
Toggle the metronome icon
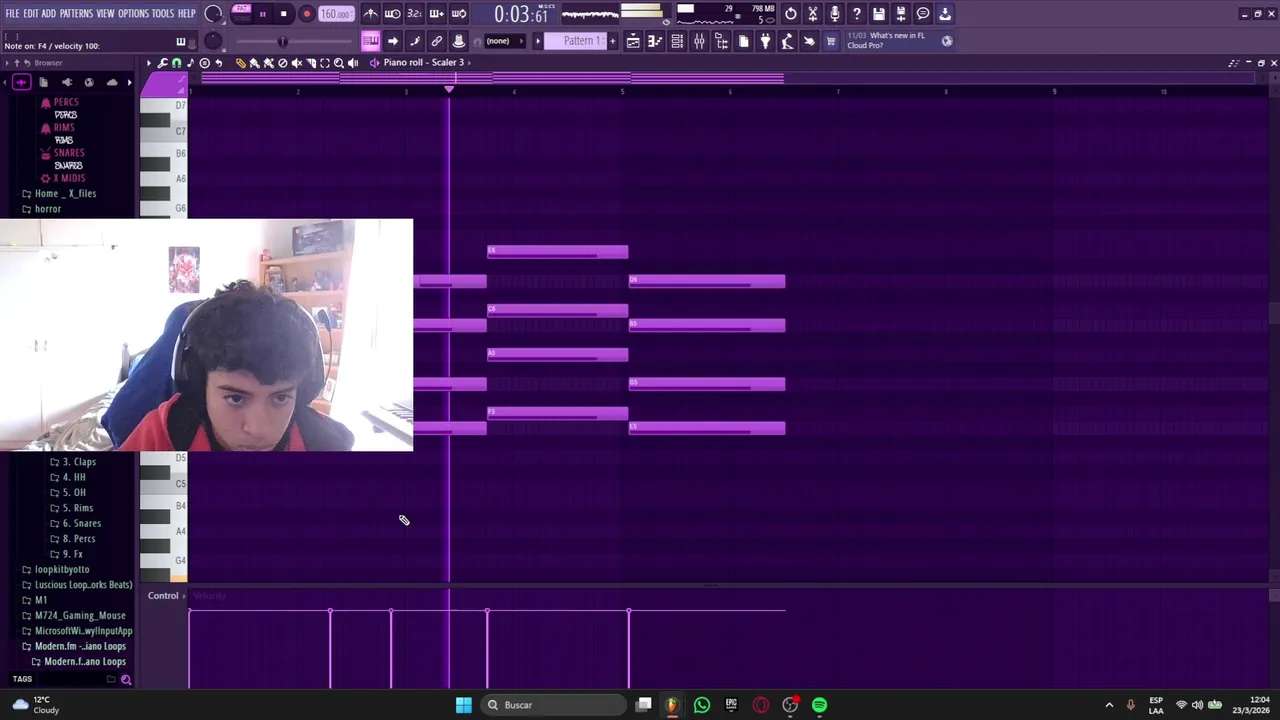coord(370,14)
